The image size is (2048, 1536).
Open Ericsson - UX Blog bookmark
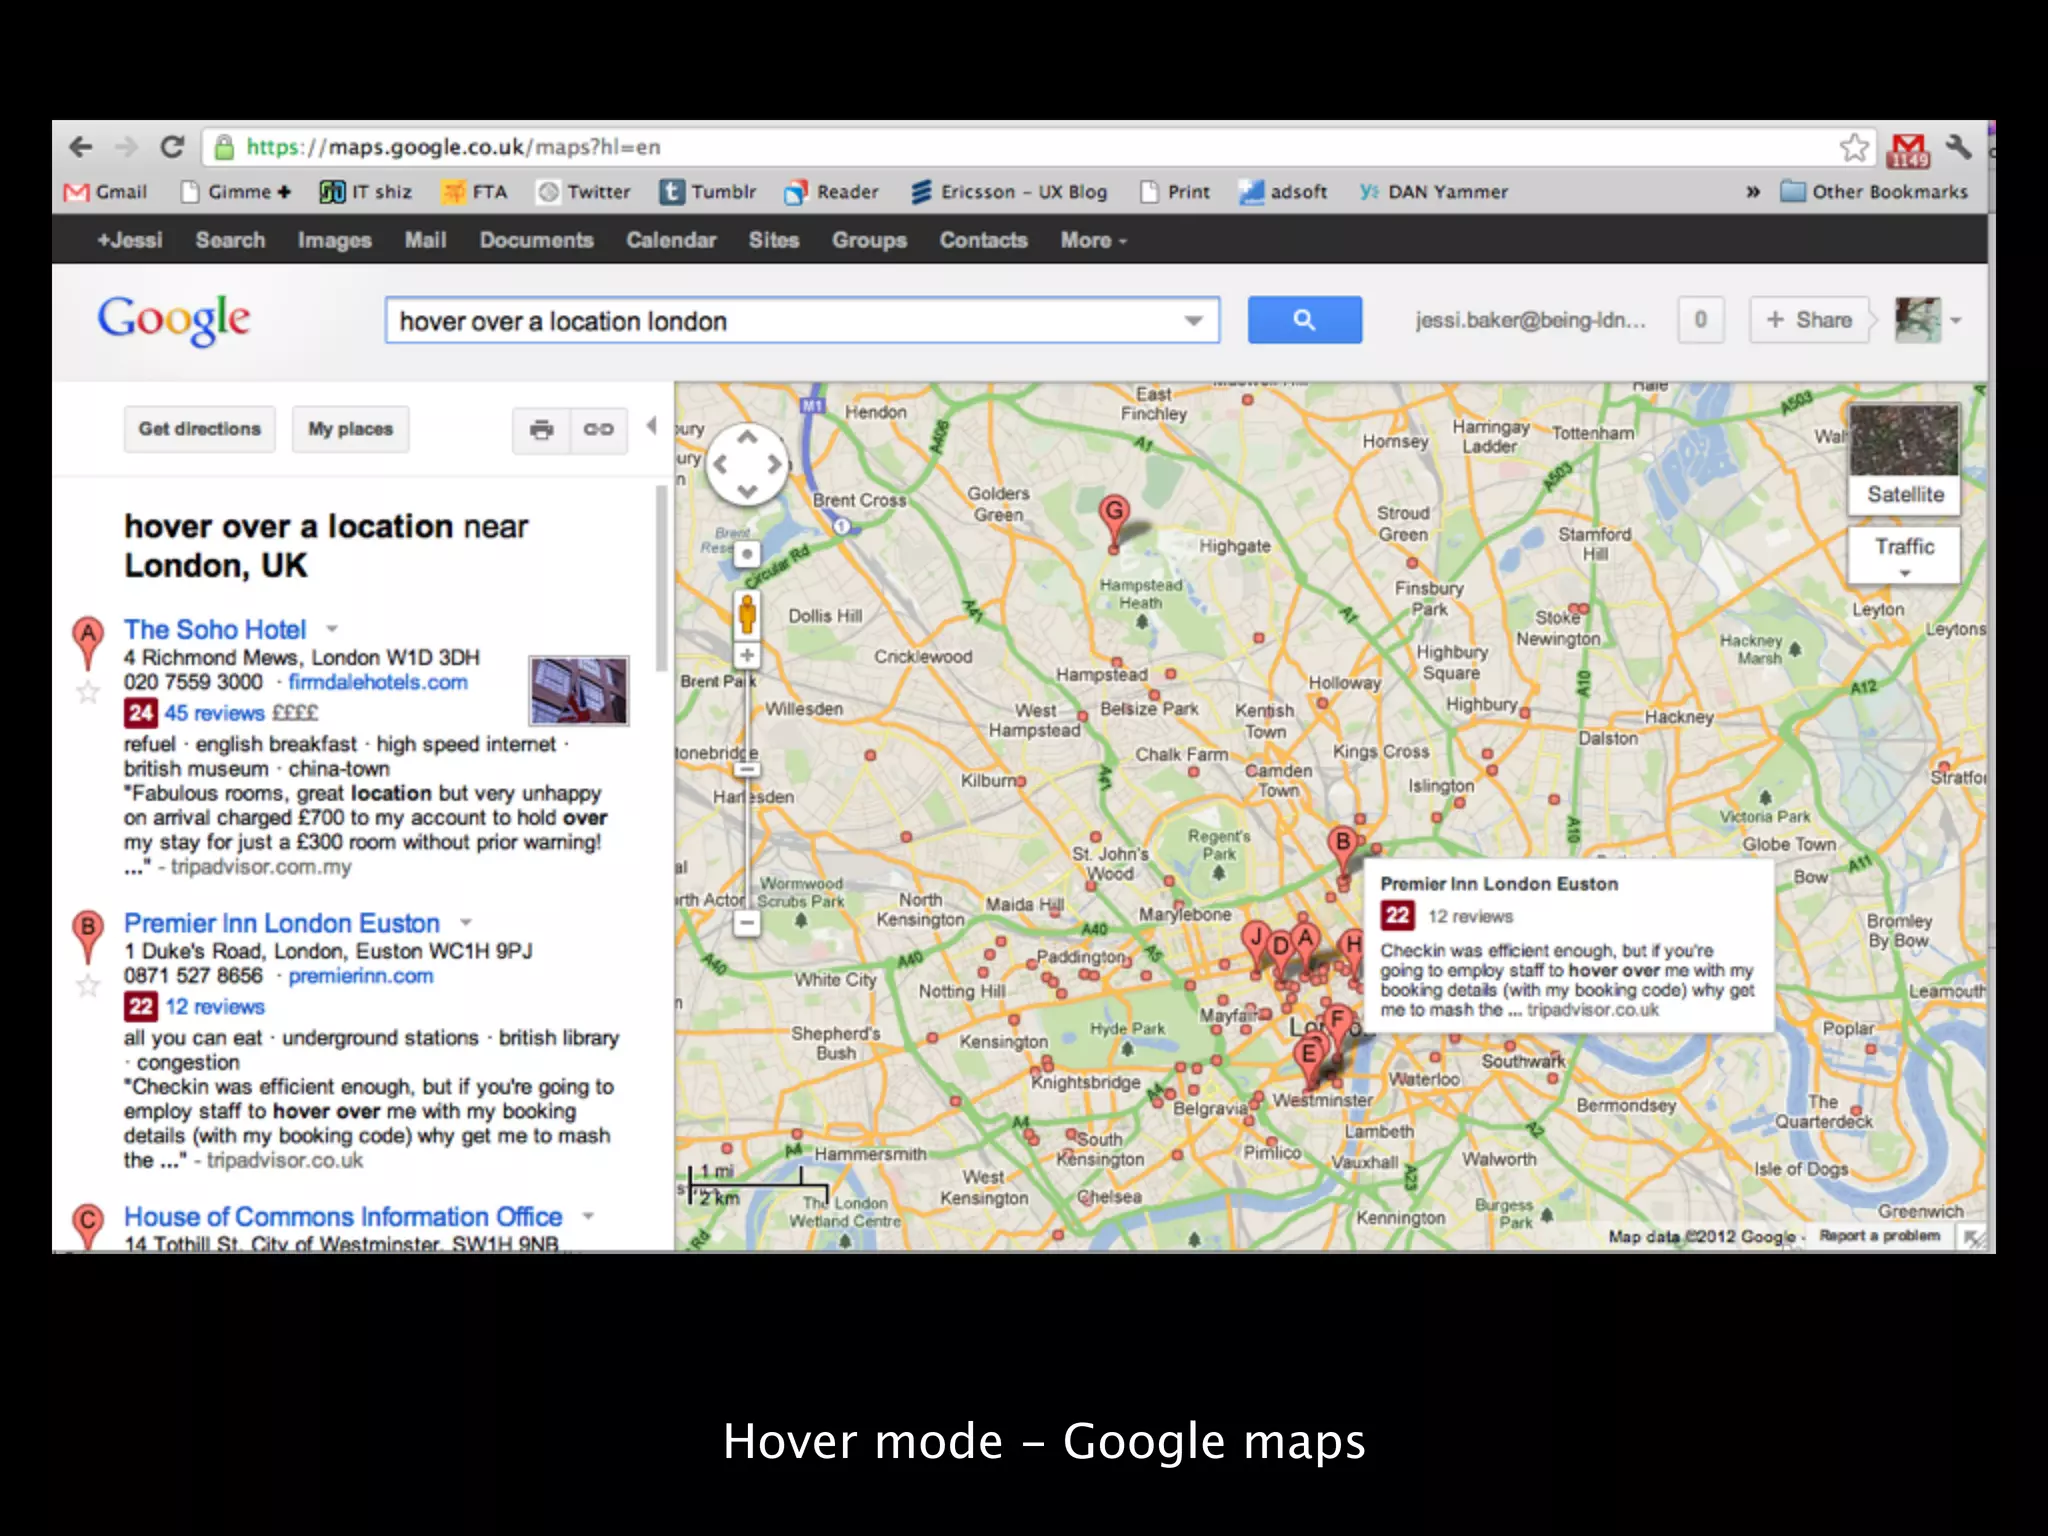click(x=1009, y=192)
